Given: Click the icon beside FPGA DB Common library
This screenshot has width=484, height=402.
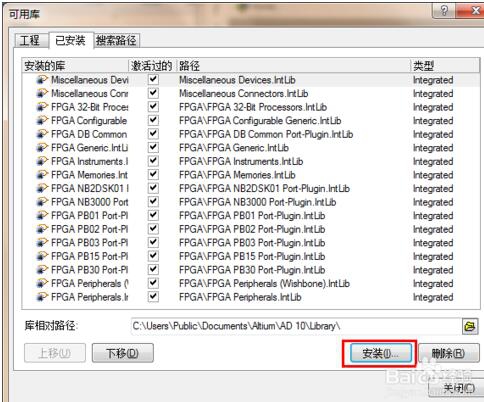Looking at the screenshot, I should [42, 134].
